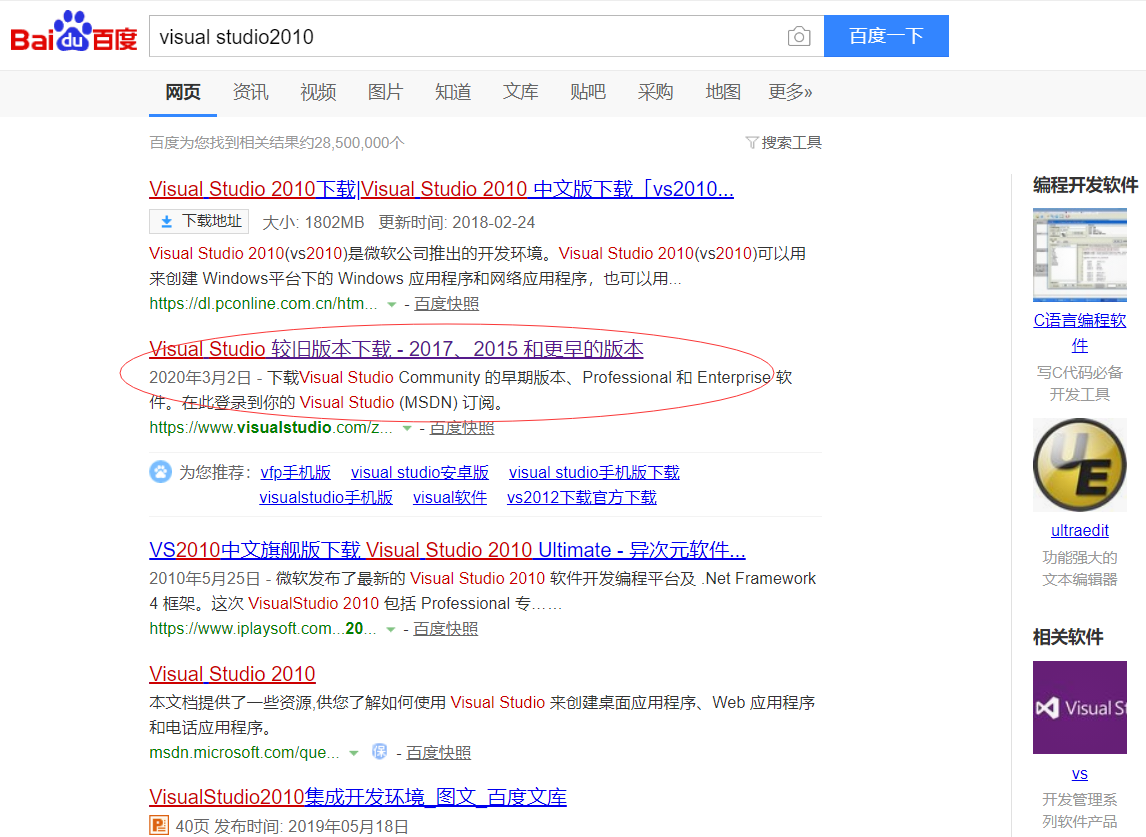Click the blue paw icon beside 为您推荐

(x=161, y=472)
